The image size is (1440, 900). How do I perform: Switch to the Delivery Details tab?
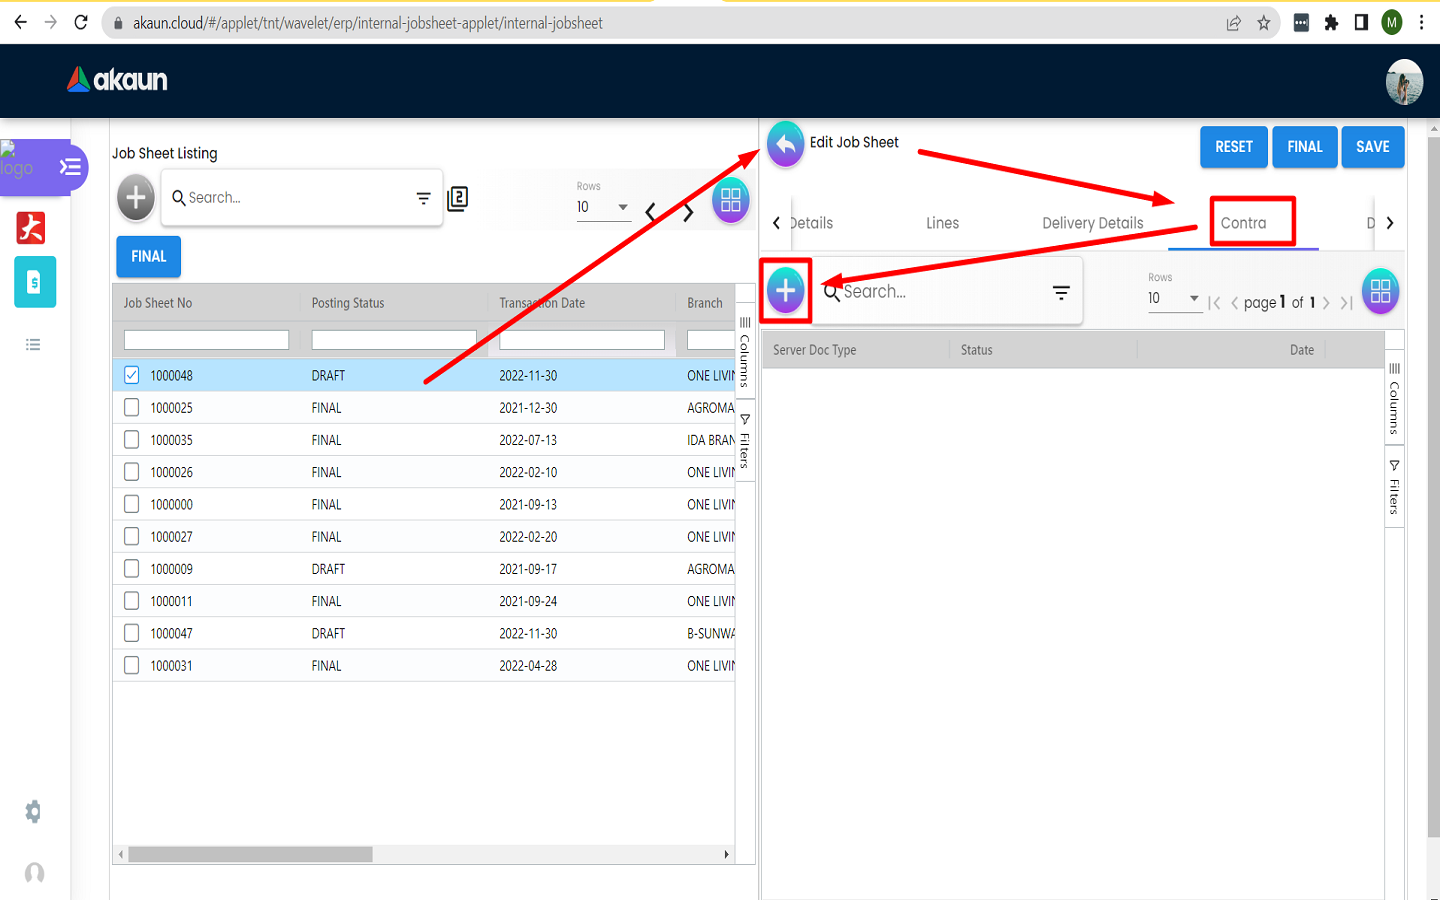[1092, 223]
